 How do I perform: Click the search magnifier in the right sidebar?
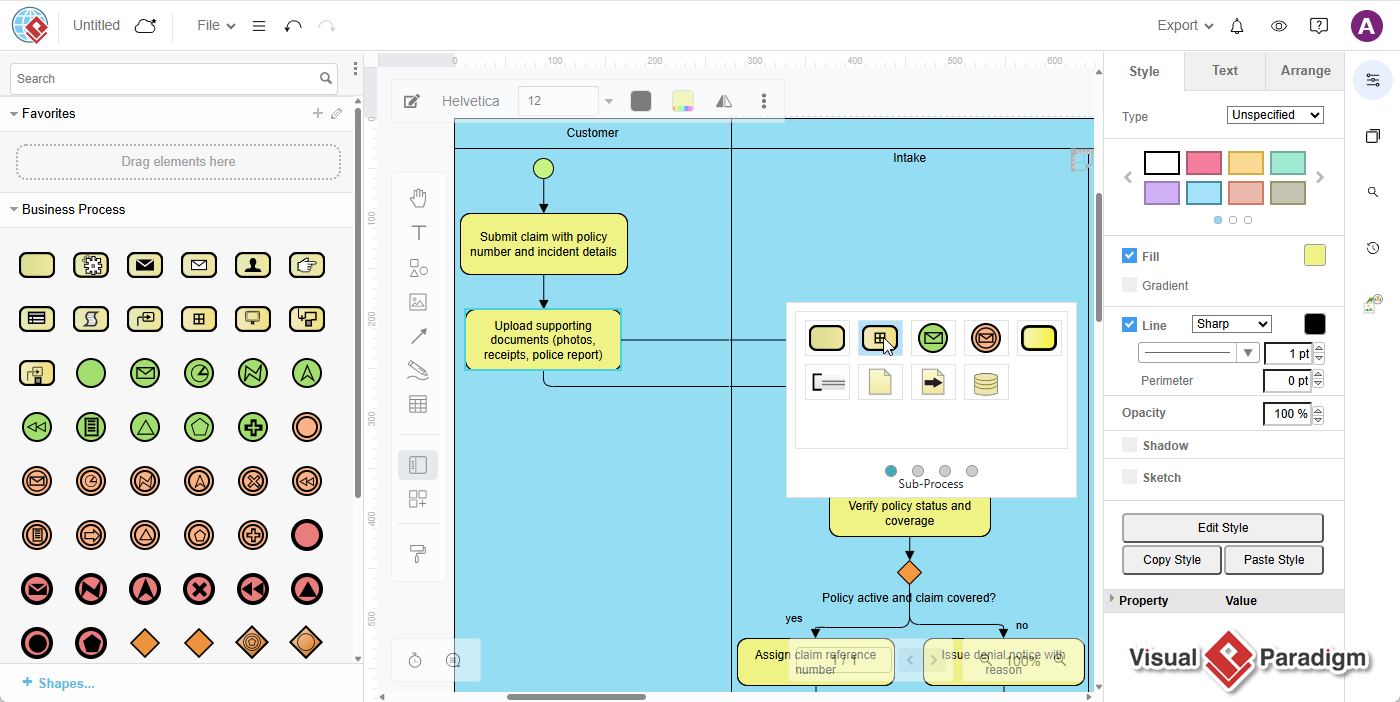[1373, 192]
